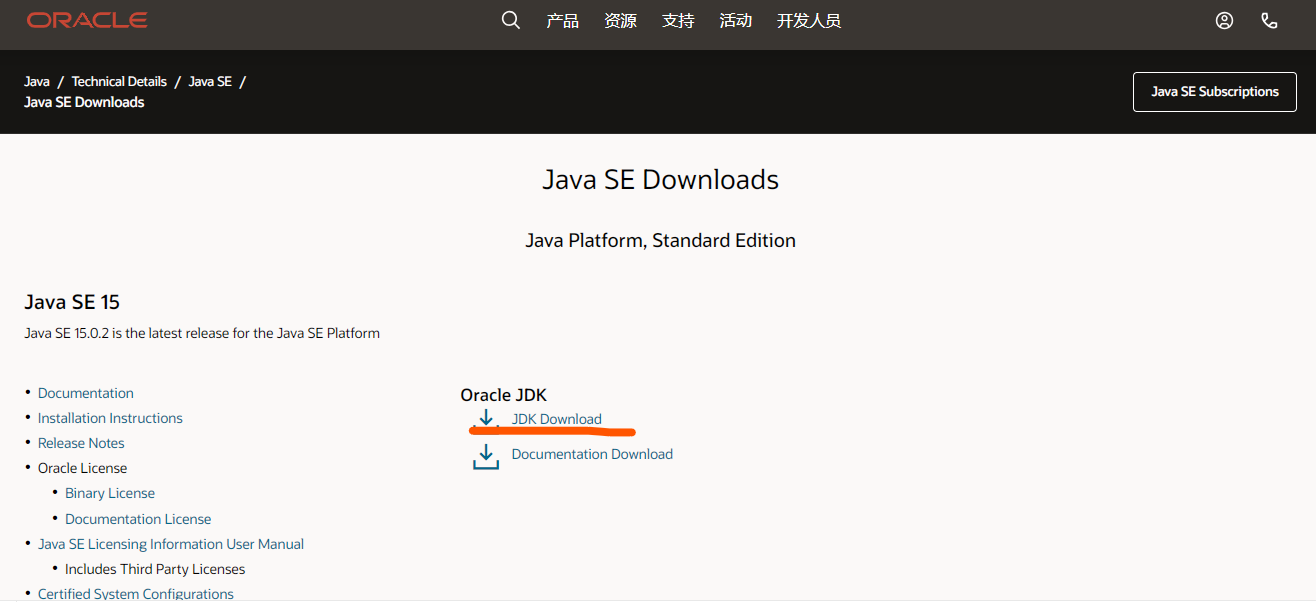
Task: Open the Installation Instructions link
Action: click(110, 417)
